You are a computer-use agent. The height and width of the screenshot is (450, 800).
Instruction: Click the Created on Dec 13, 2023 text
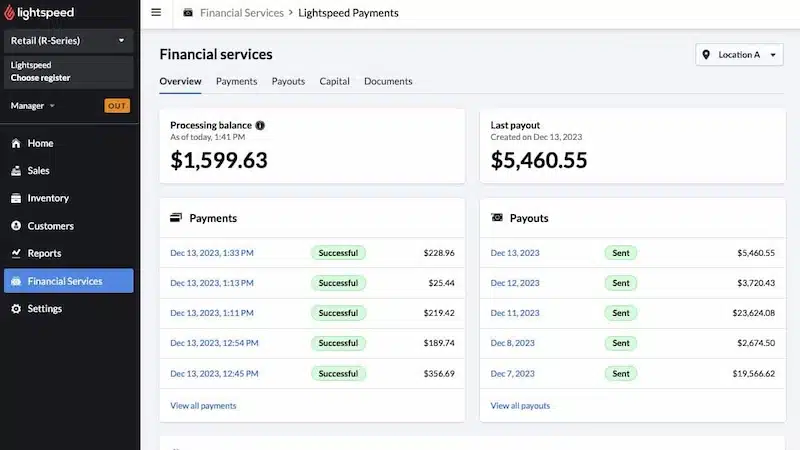point(536,137)
